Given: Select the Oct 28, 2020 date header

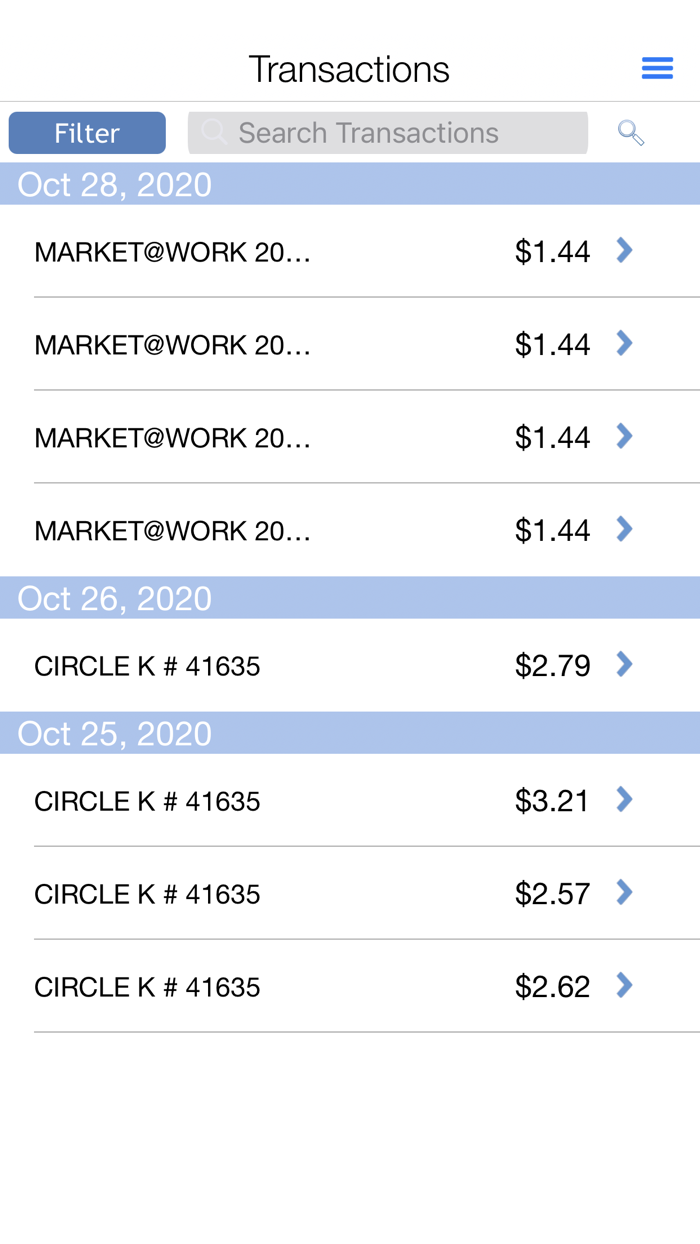Looking at the screenshot, I should [114, 184].
